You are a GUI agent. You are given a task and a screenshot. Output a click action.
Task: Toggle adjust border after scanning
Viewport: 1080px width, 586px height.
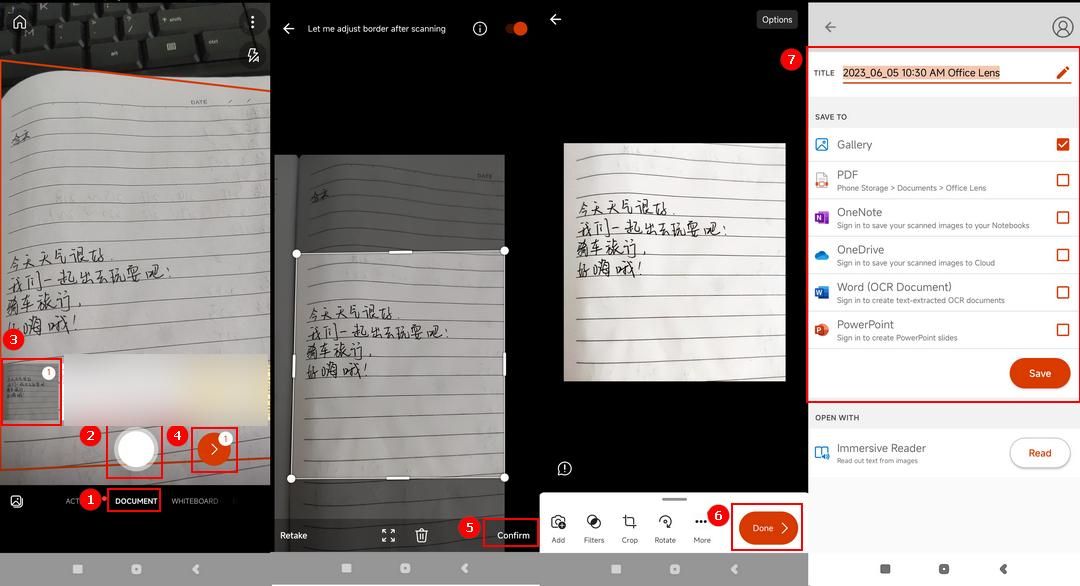(517, 29)
